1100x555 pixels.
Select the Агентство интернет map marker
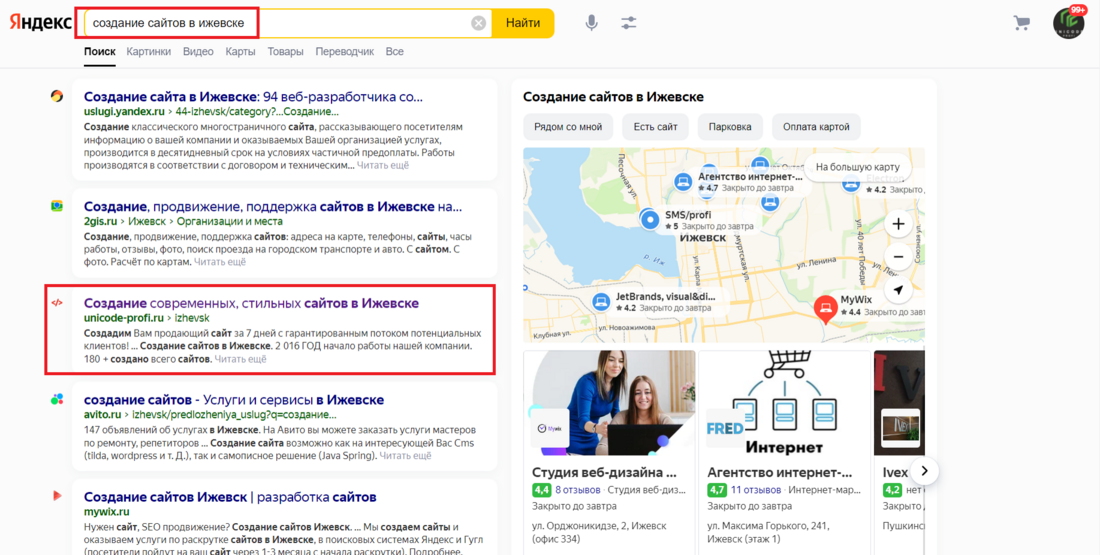click(x=683, y=182)
